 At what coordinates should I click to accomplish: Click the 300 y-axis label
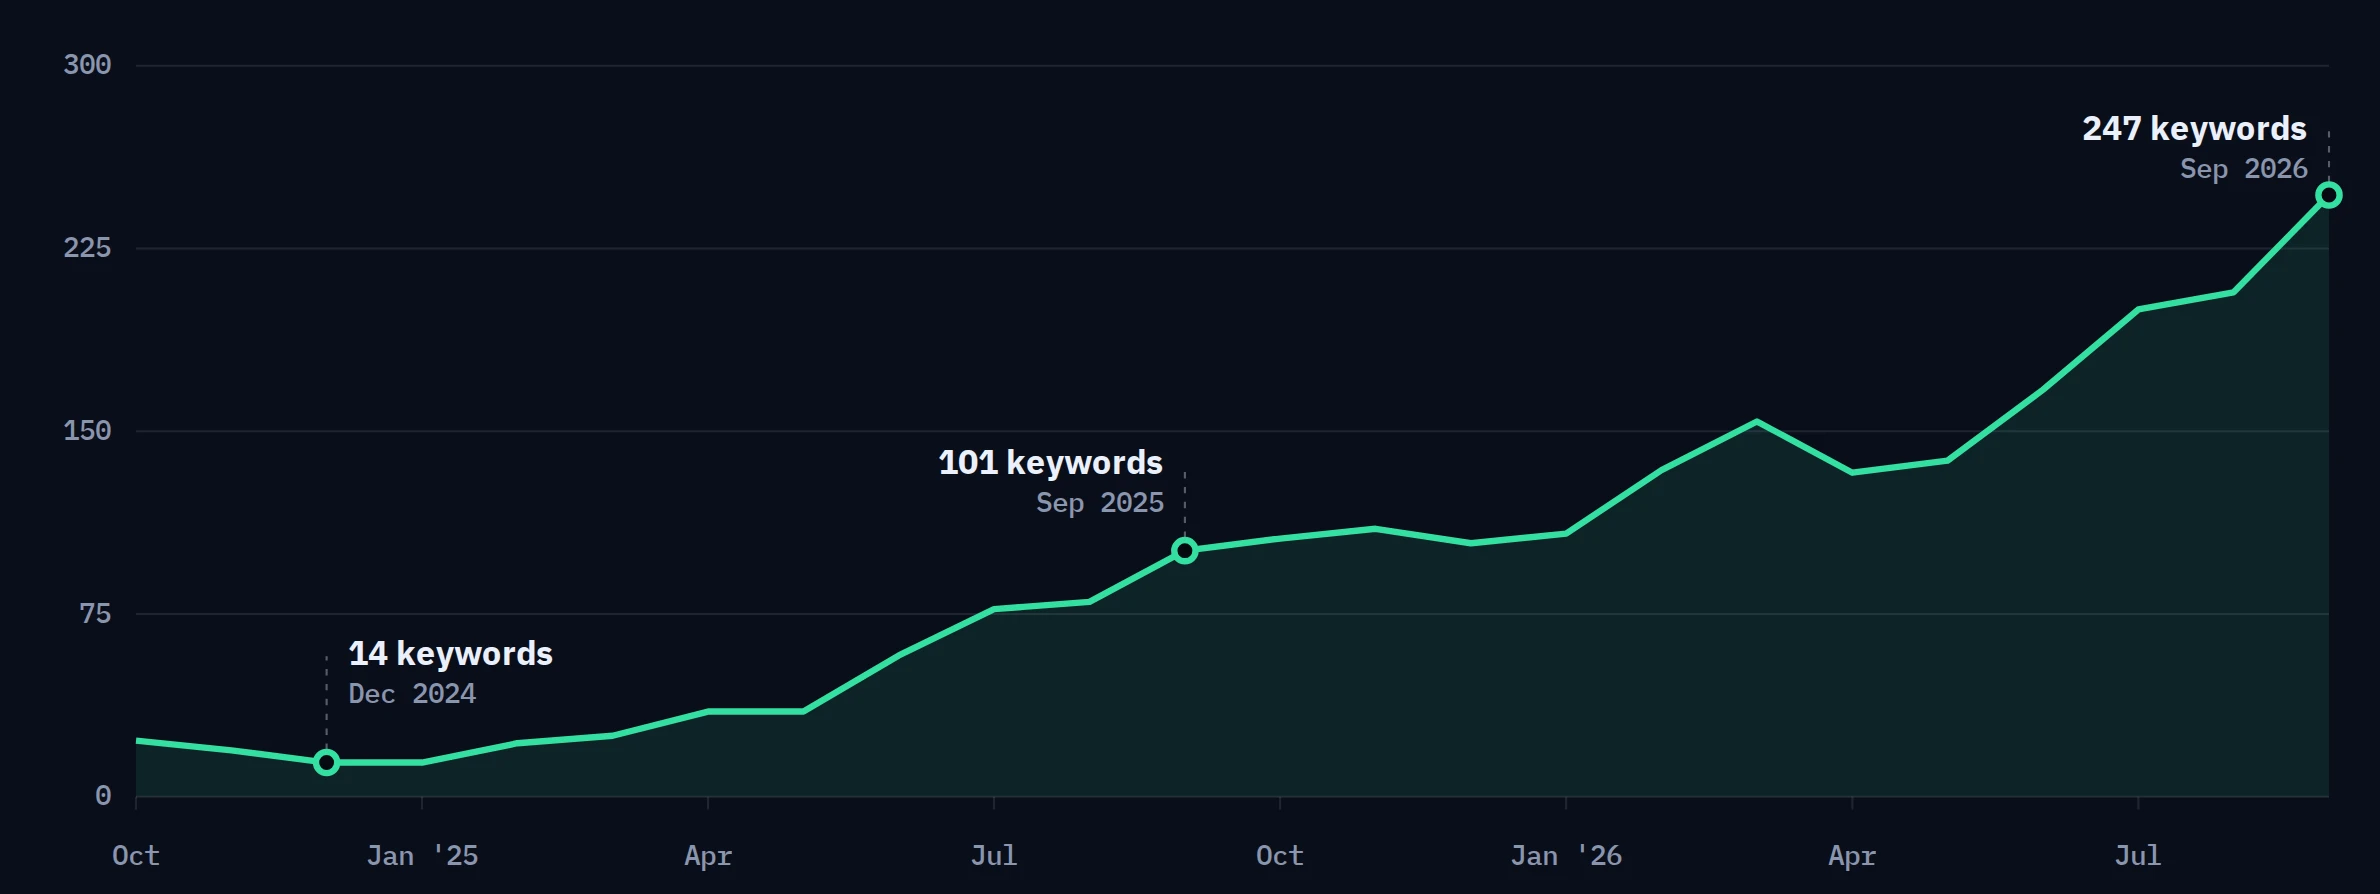coord(87,65)
